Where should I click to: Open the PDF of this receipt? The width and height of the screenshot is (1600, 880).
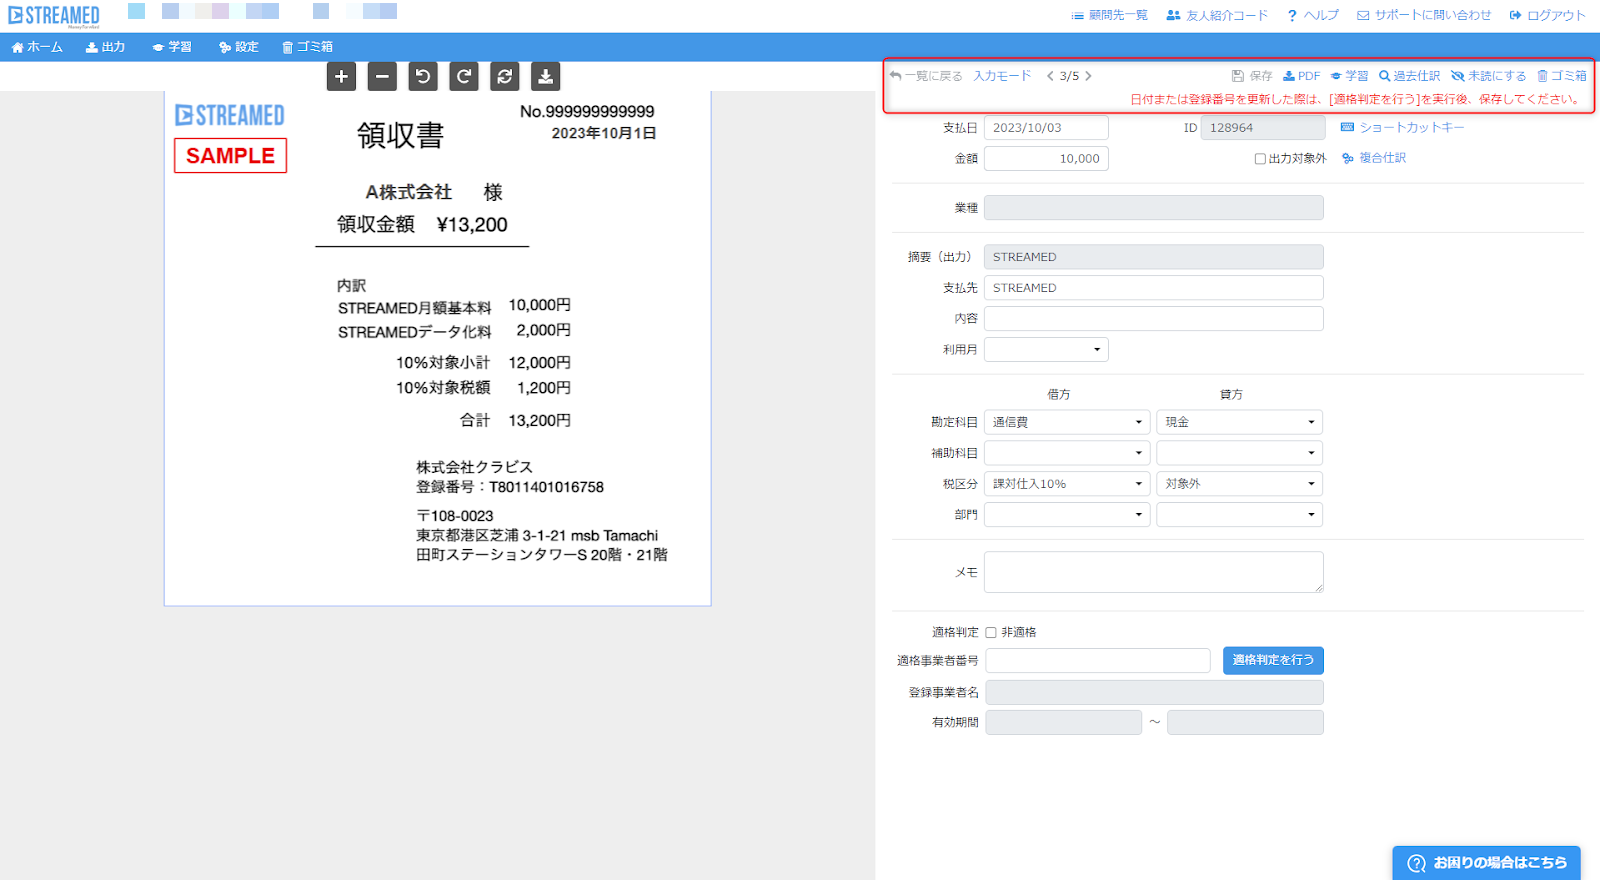pyautogui.click(x=1302, y=76)
